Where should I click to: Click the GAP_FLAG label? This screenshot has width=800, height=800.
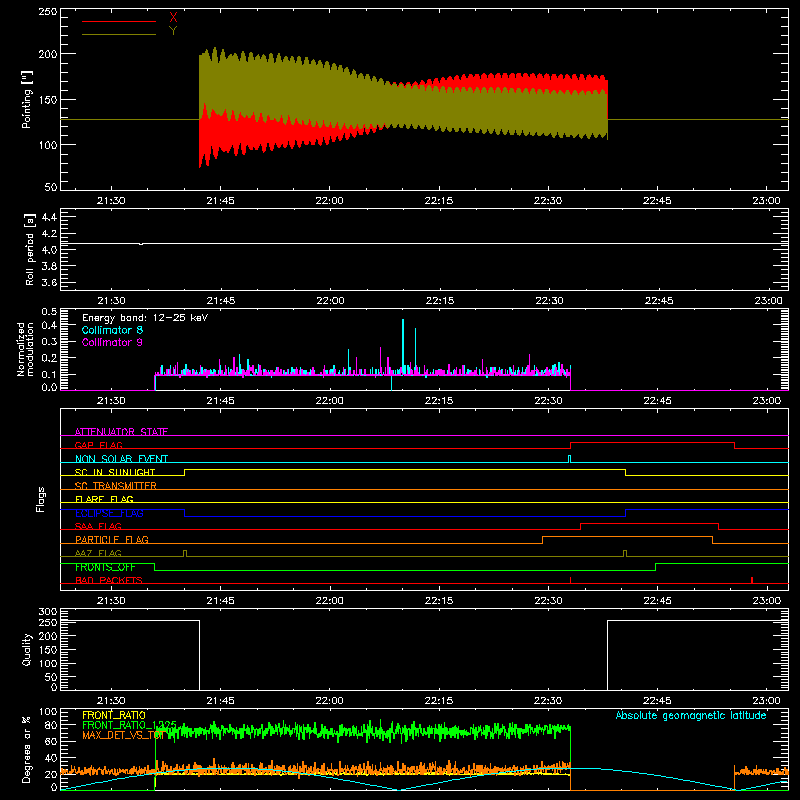pos(98,445)
